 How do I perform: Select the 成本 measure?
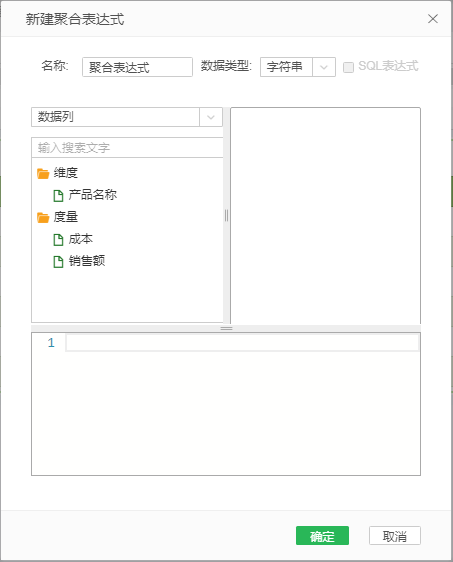click(81, 239)
